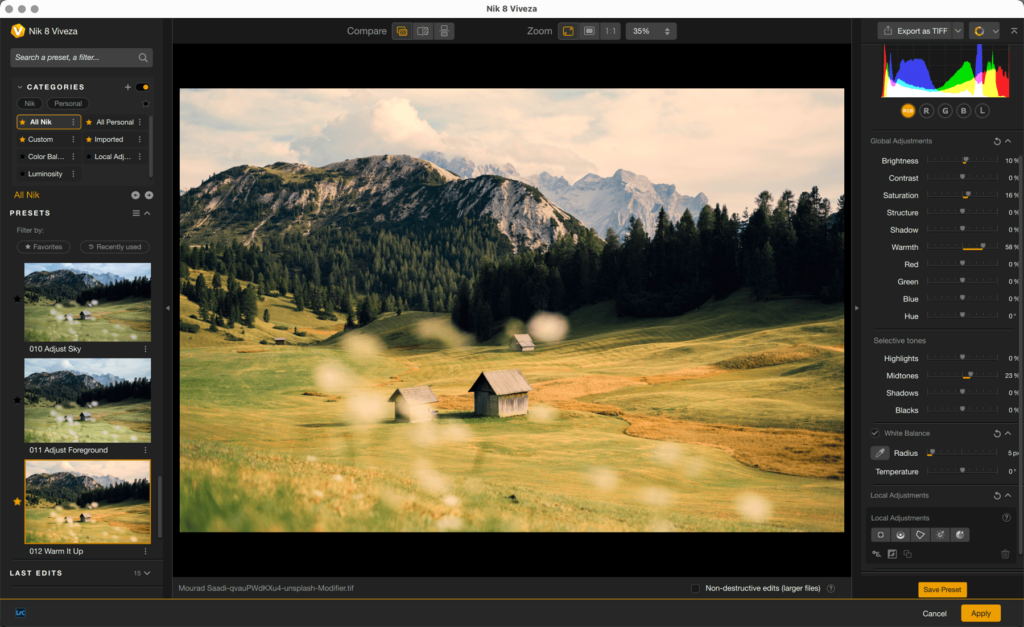Select the 010 Adjust Sky preset thumbnail
Screen dimensions: 1024x627
point(88,302)
